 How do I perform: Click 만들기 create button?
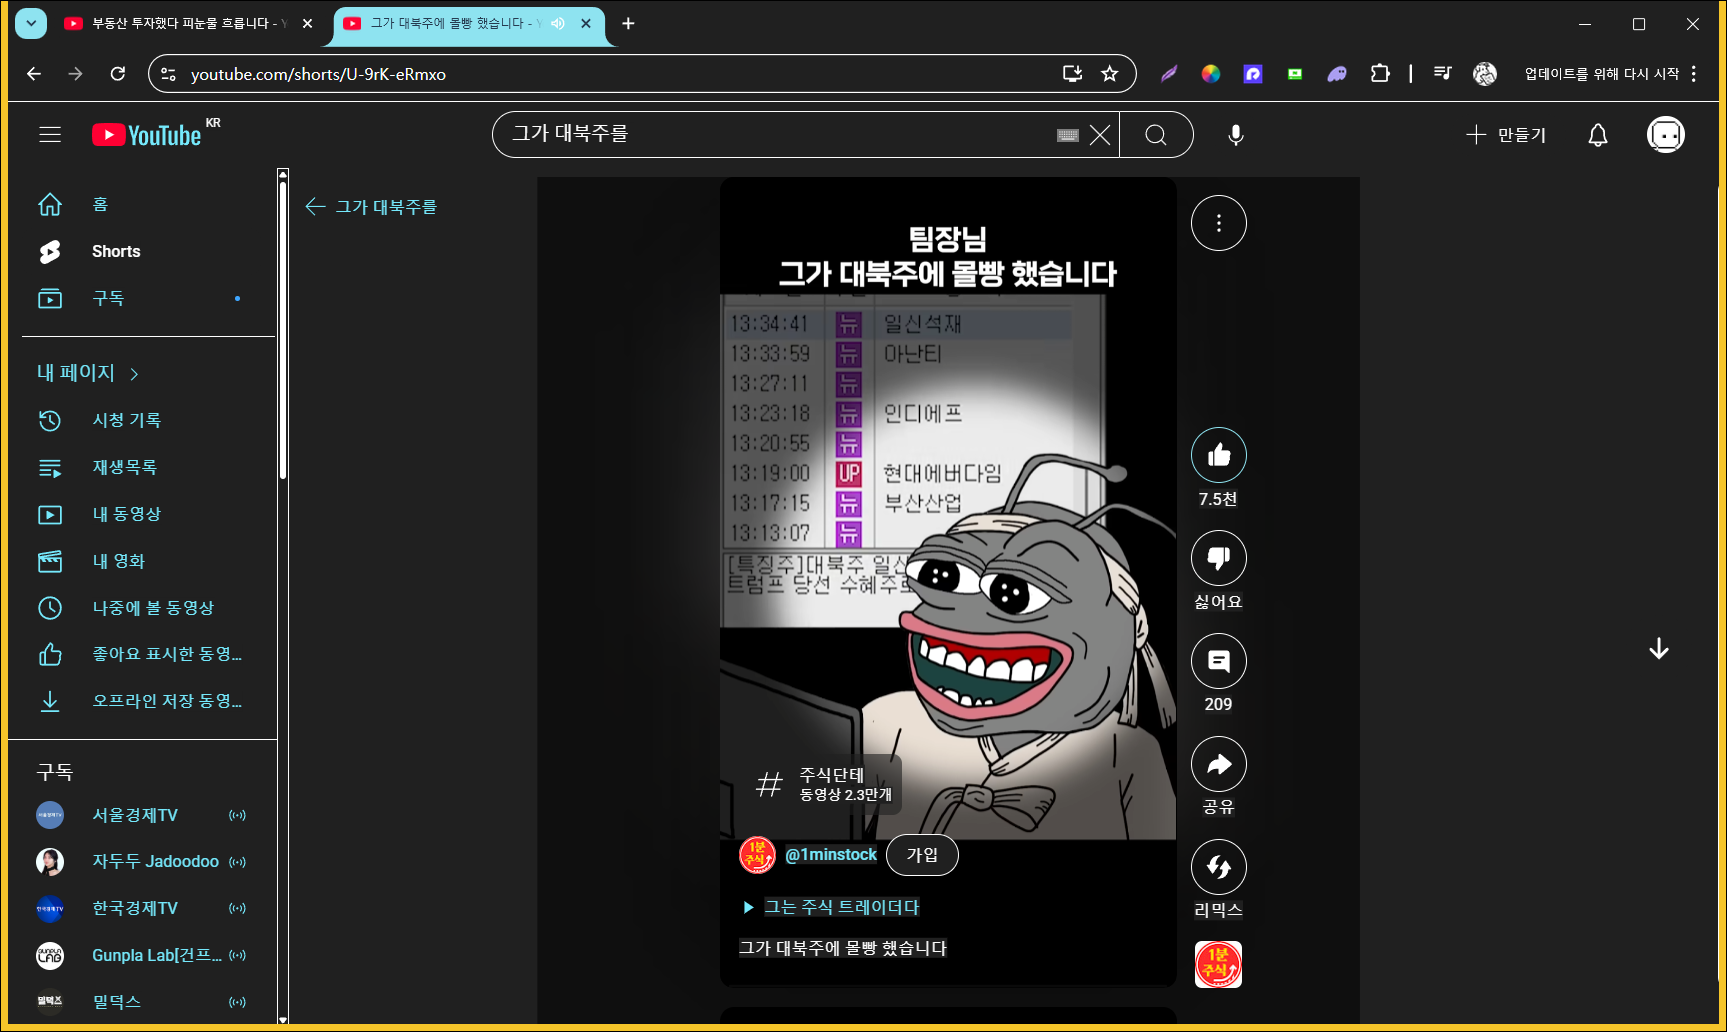(x=1506, y=135)
